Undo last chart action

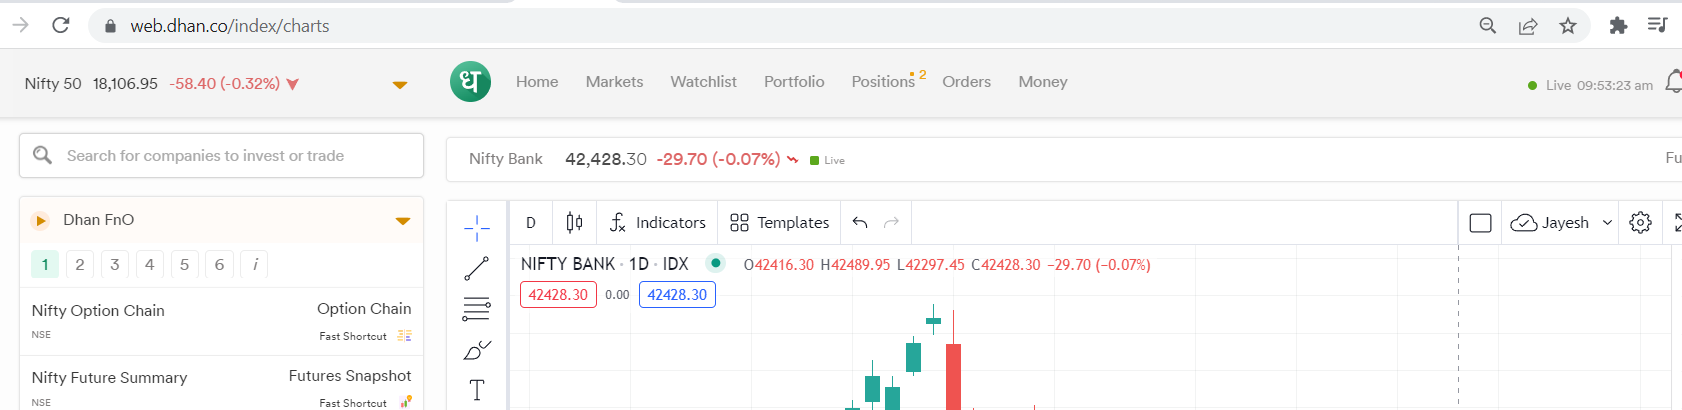tap(860, 222)
